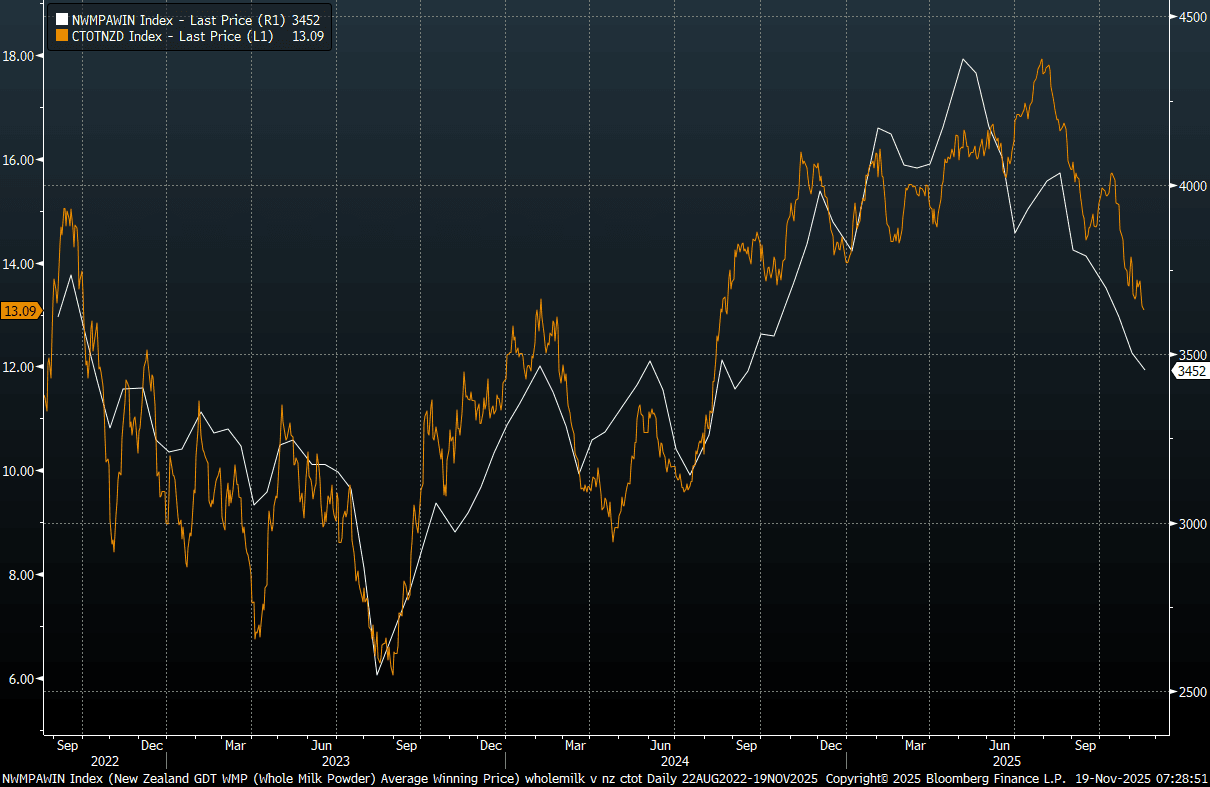Click the white 3452 last price tag

(1190, 371)
